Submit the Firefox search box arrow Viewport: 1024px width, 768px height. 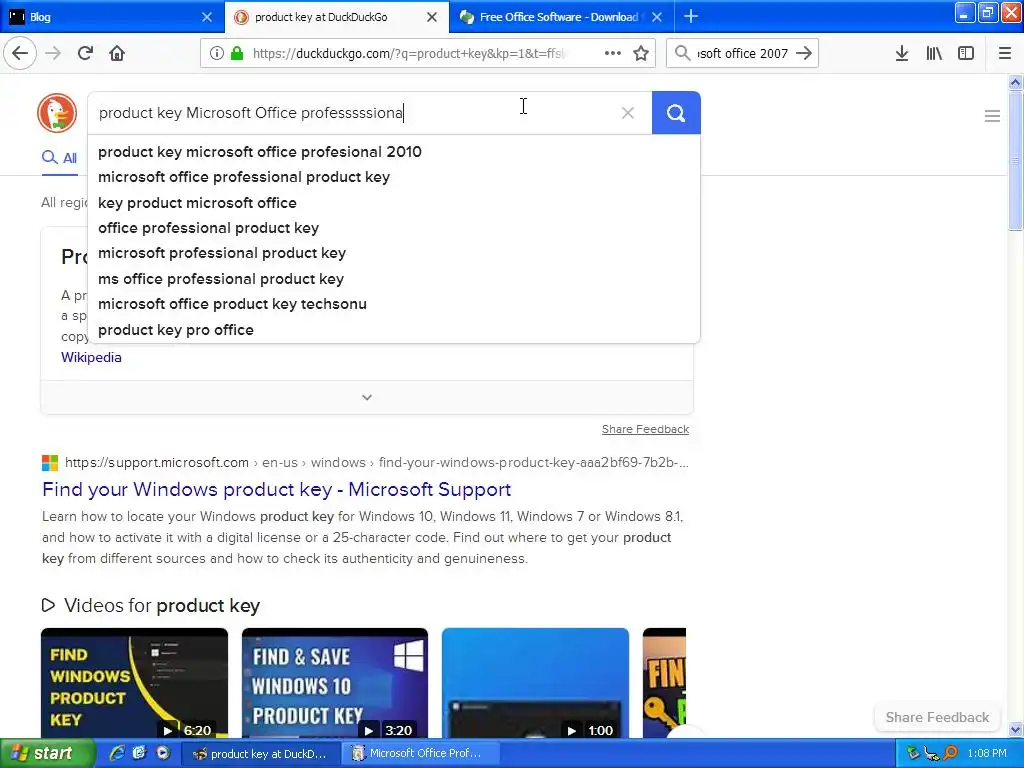pos(805,53)
